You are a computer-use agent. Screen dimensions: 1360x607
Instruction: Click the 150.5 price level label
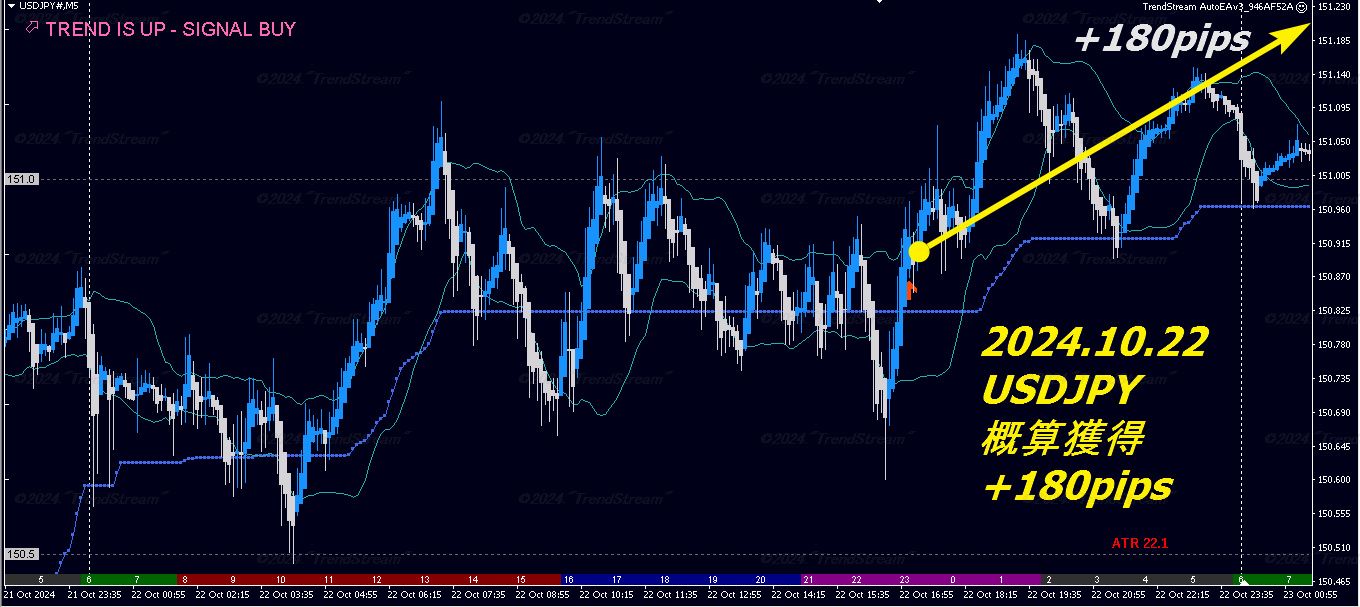tap(21, 554)
